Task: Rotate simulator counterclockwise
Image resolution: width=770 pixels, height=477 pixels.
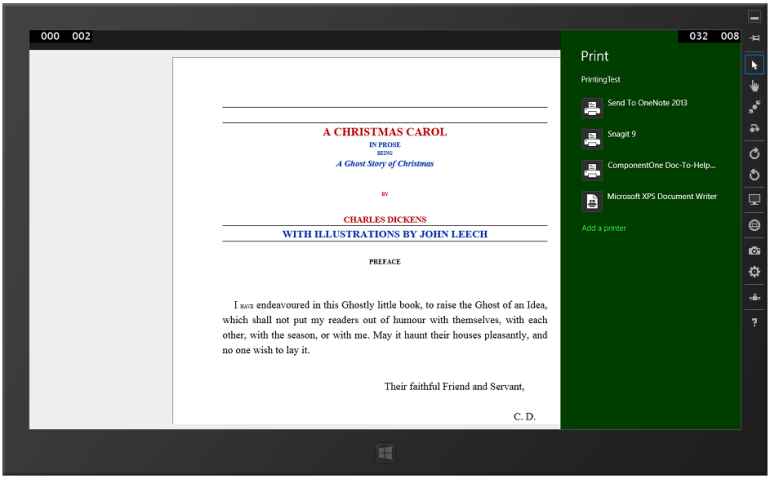Action: pyautogui.click(x=754, y=174)
